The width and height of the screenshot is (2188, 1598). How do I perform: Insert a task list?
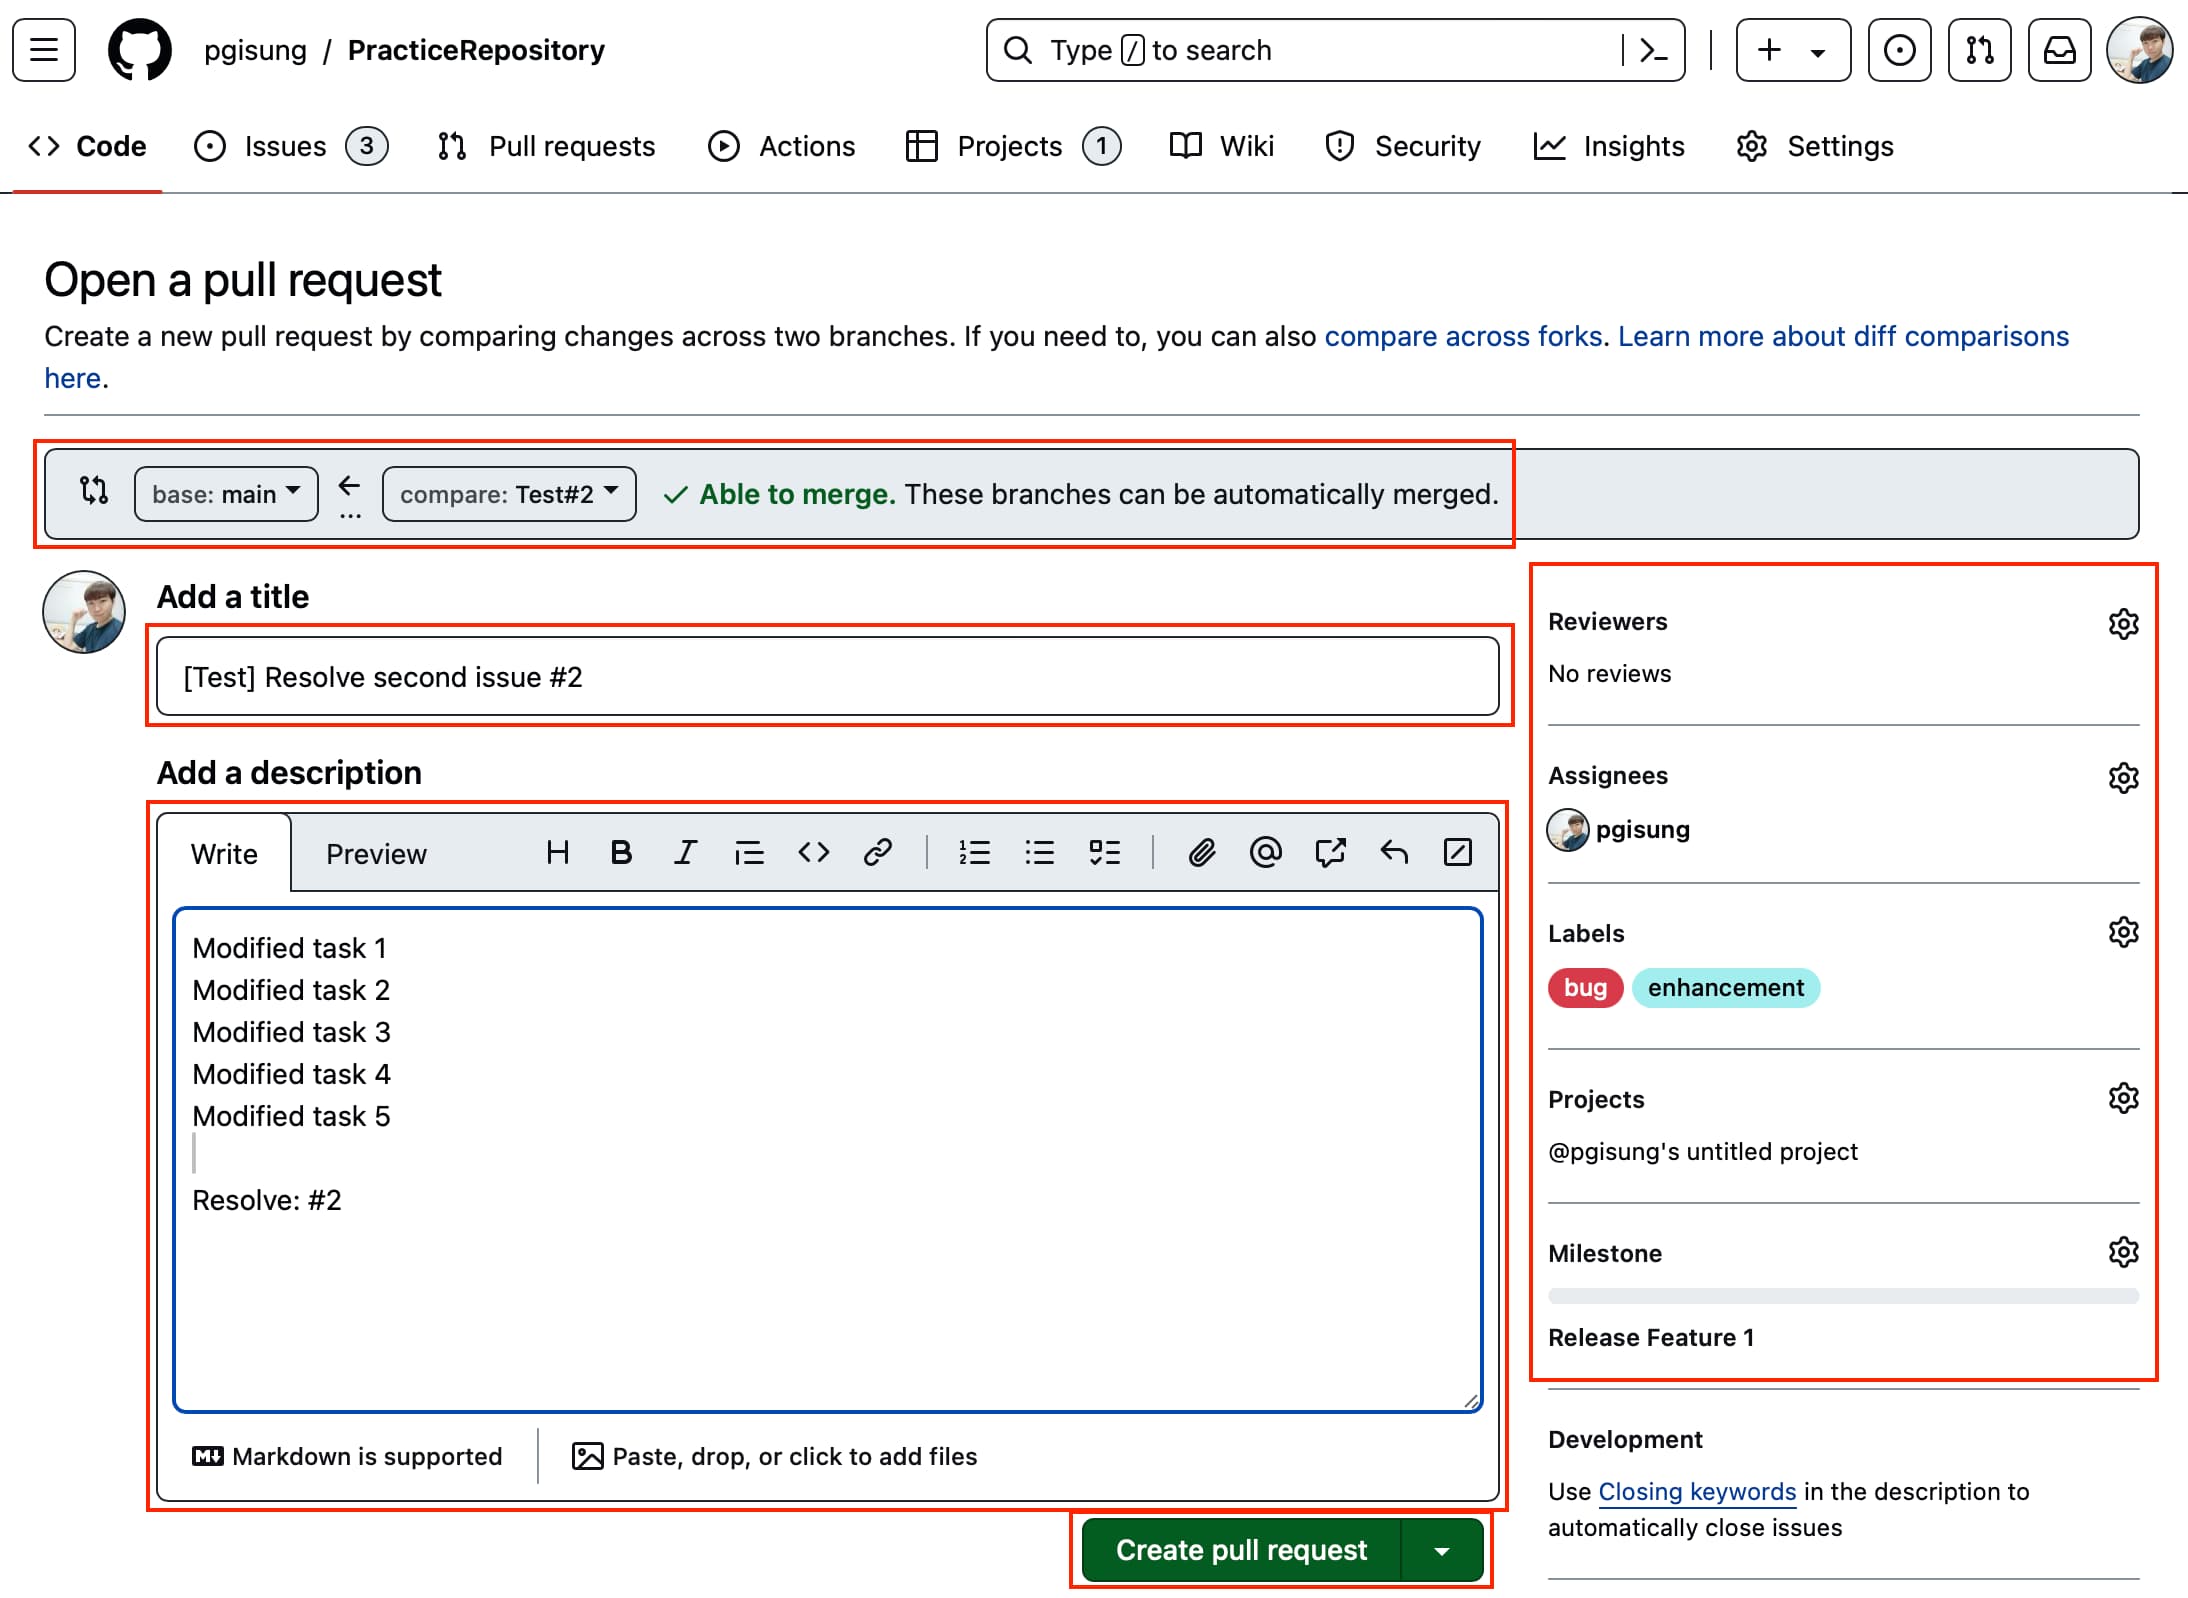[1104, 852]
